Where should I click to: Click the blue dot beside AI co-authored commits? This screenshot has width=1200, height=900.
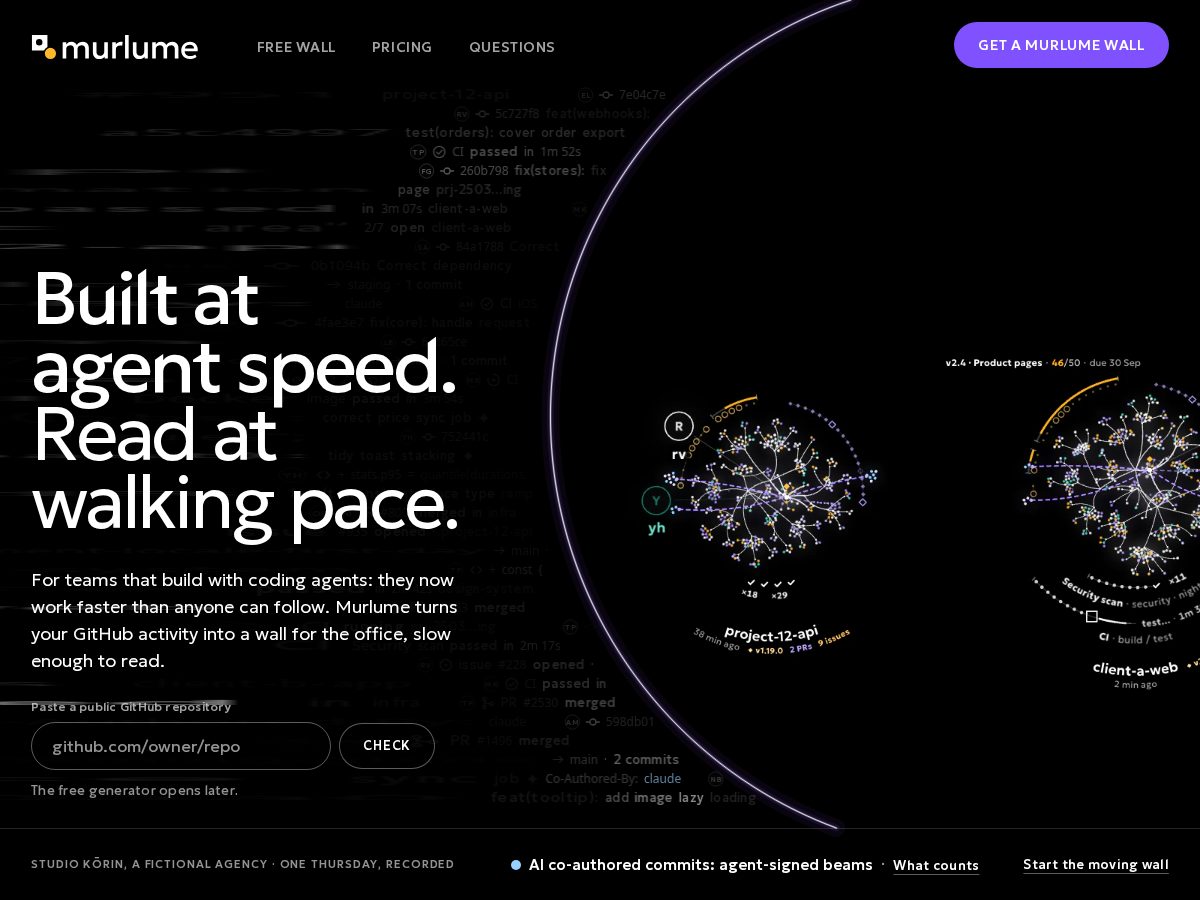(x=516, y=865)
